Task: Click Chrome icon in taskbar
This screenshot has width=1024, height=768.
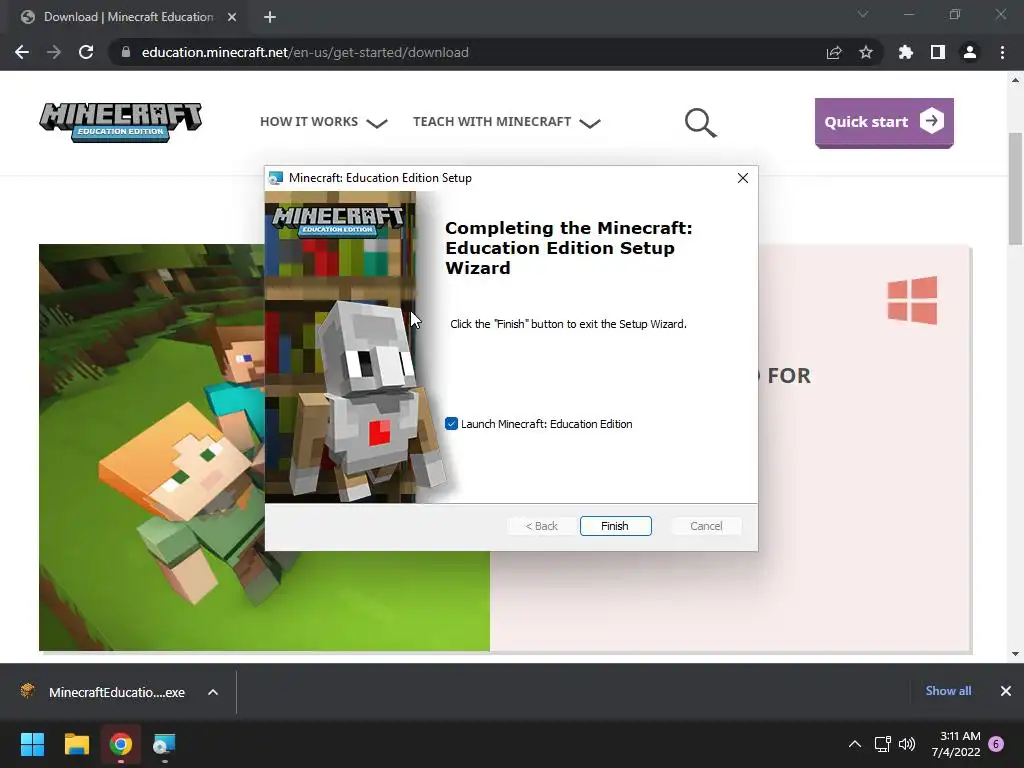Action: 121,744
